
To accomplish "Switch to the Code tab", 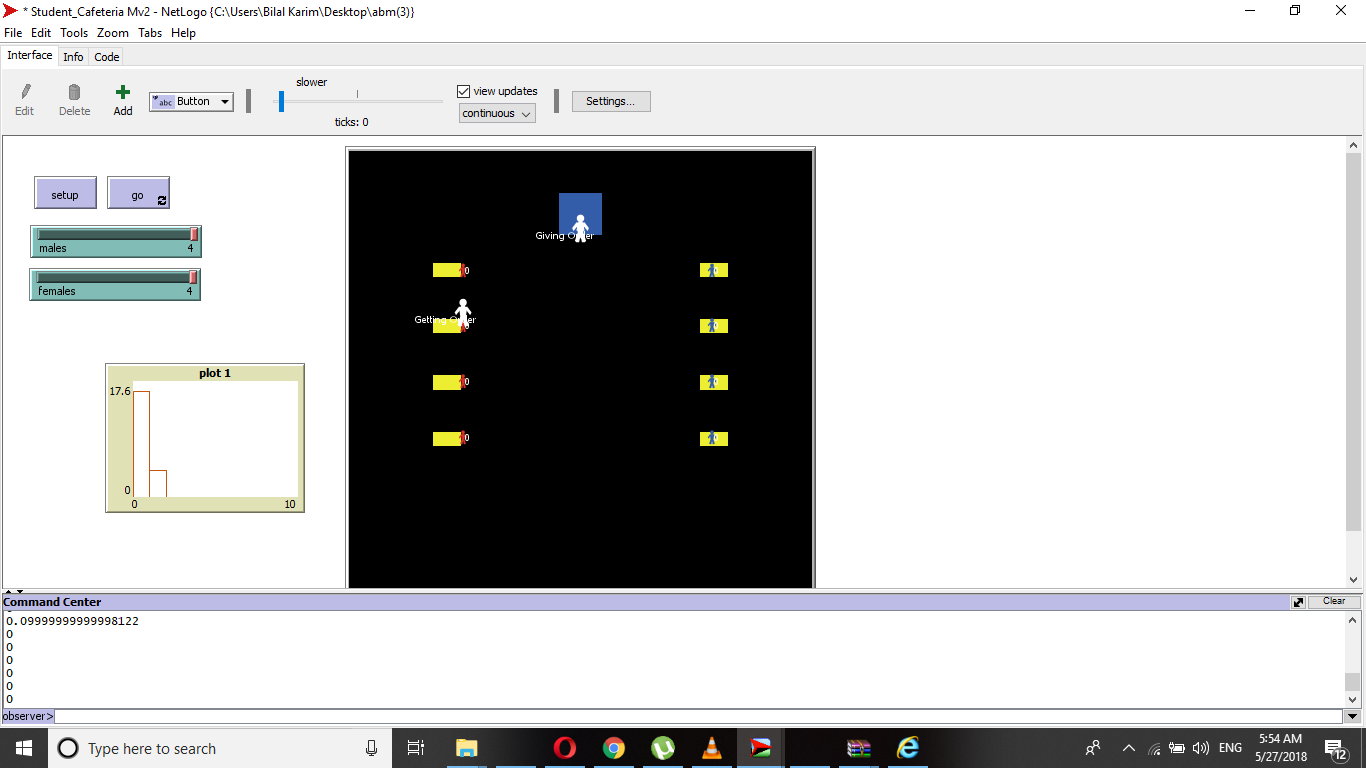I will tap(107, 57).
